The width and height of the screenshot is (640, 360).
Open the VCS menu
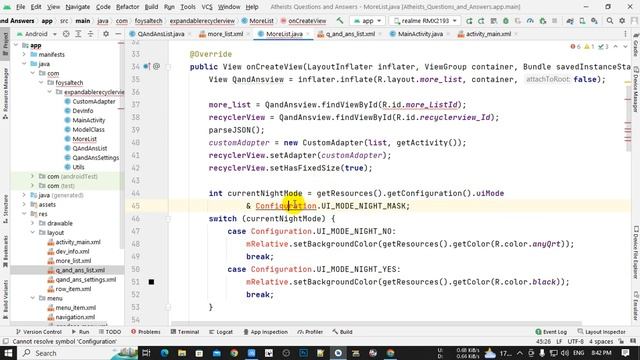coord(207,7)
